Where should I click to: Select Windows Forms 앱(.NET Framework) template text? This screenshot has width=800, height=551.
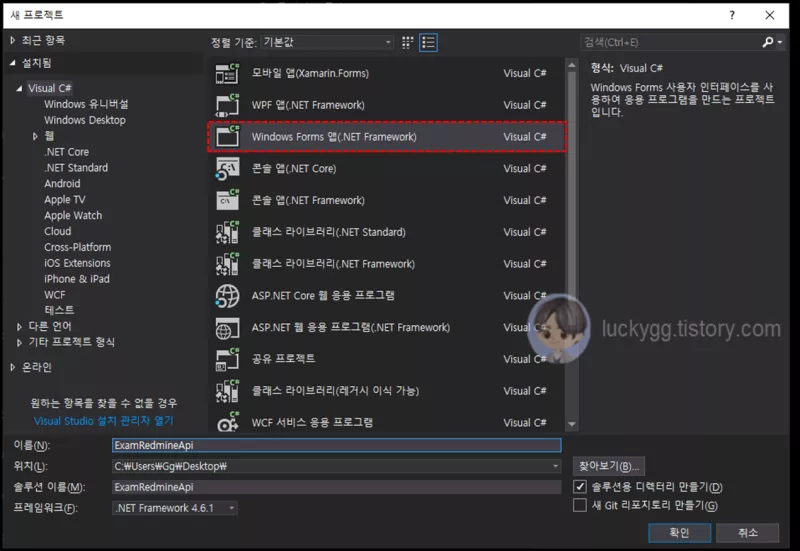pos(334,137)
